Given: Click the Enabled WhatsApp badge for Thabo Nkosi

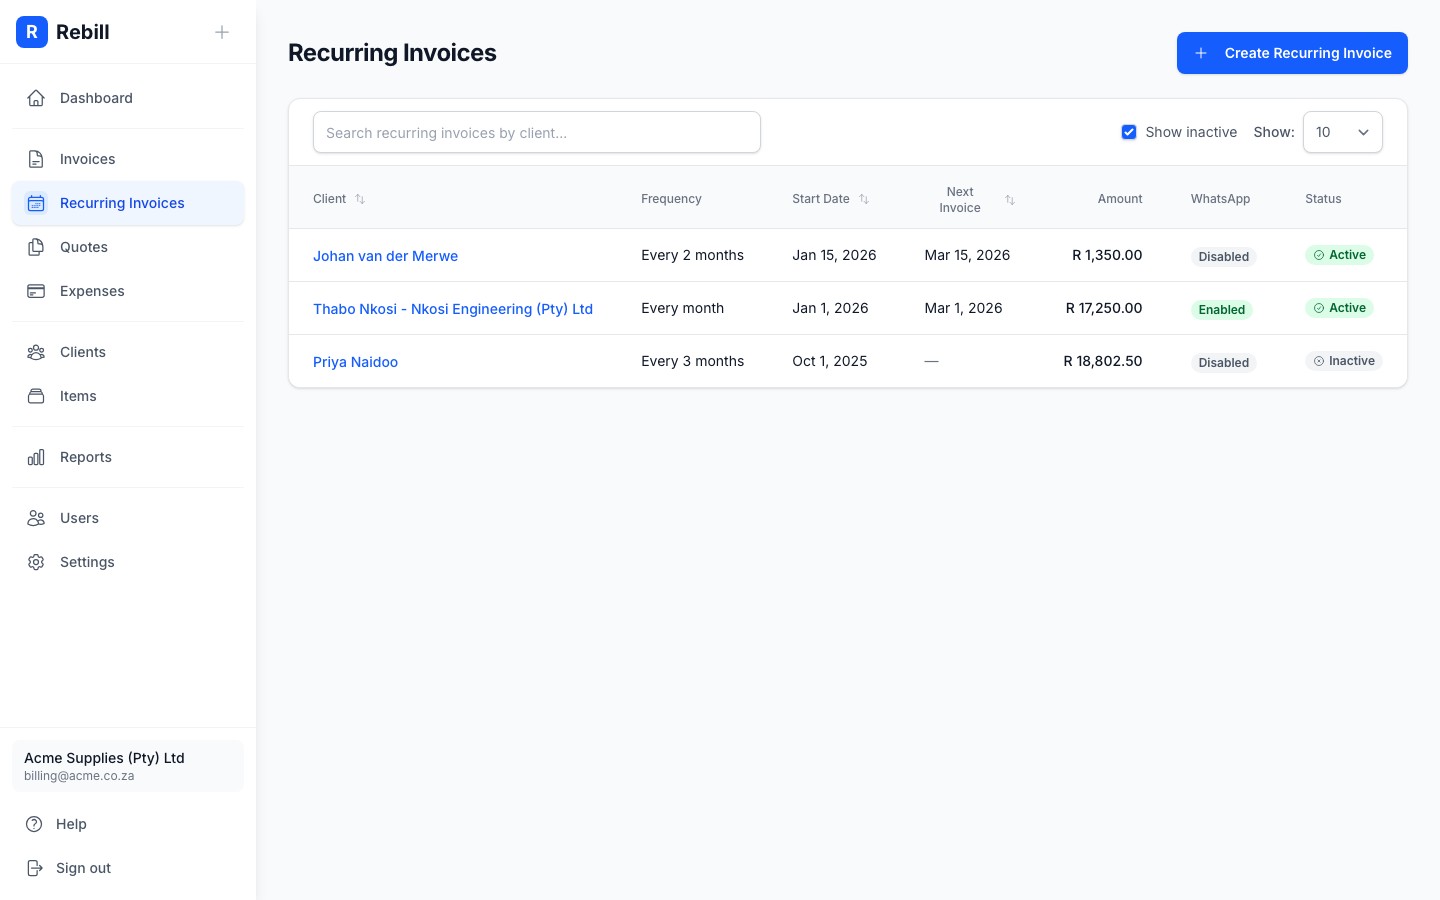Looking at the screenshot, I should [x=1222, y=309].
